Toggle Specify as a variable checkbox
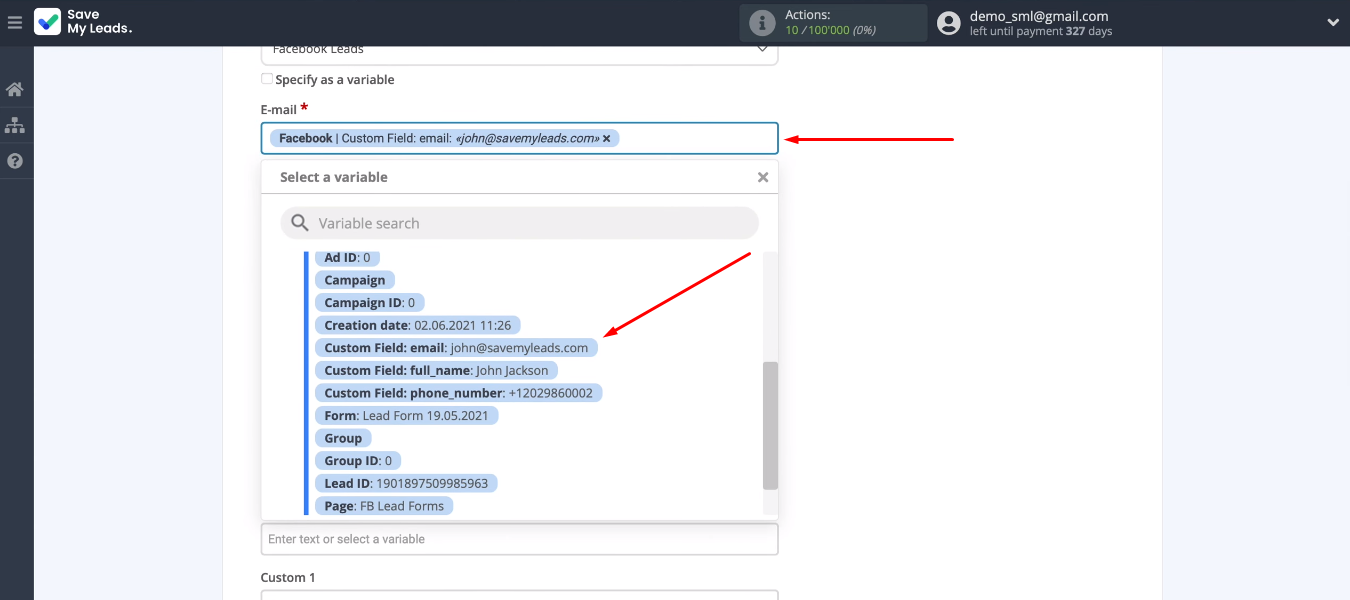This screenshot has height=600, width=1350. [267, 79]
